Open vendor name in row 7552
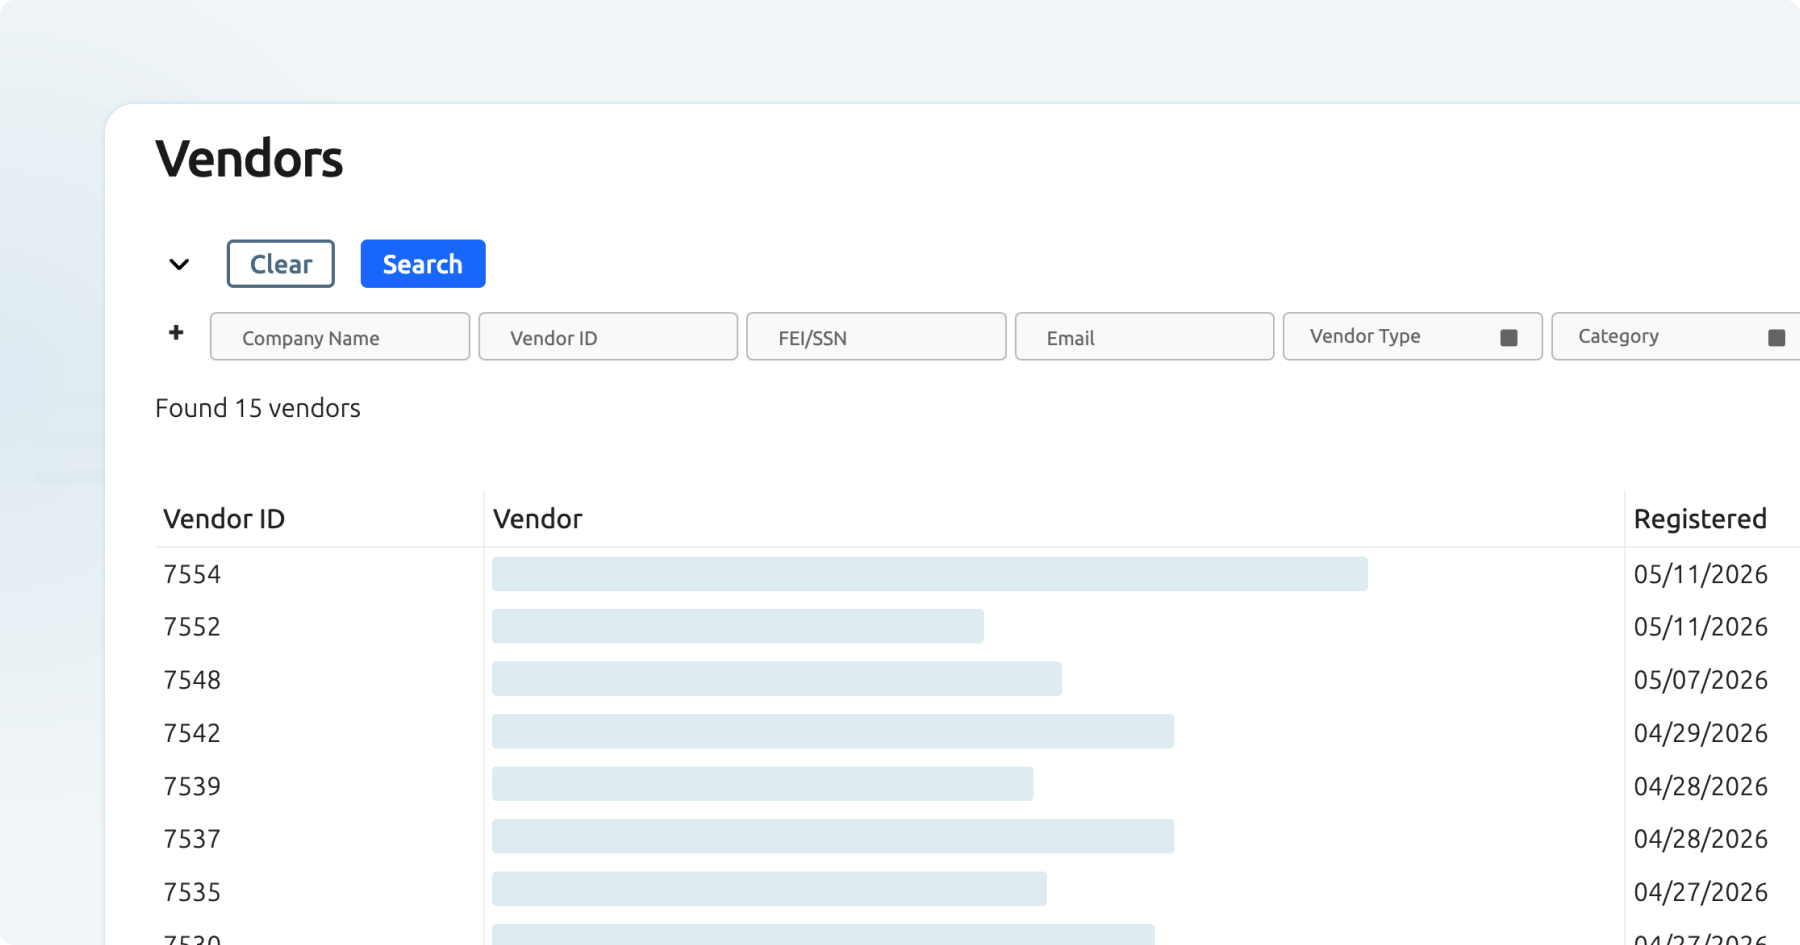Image resolution: width=1800 pixels, height=945 pixels. pos(738,626)
